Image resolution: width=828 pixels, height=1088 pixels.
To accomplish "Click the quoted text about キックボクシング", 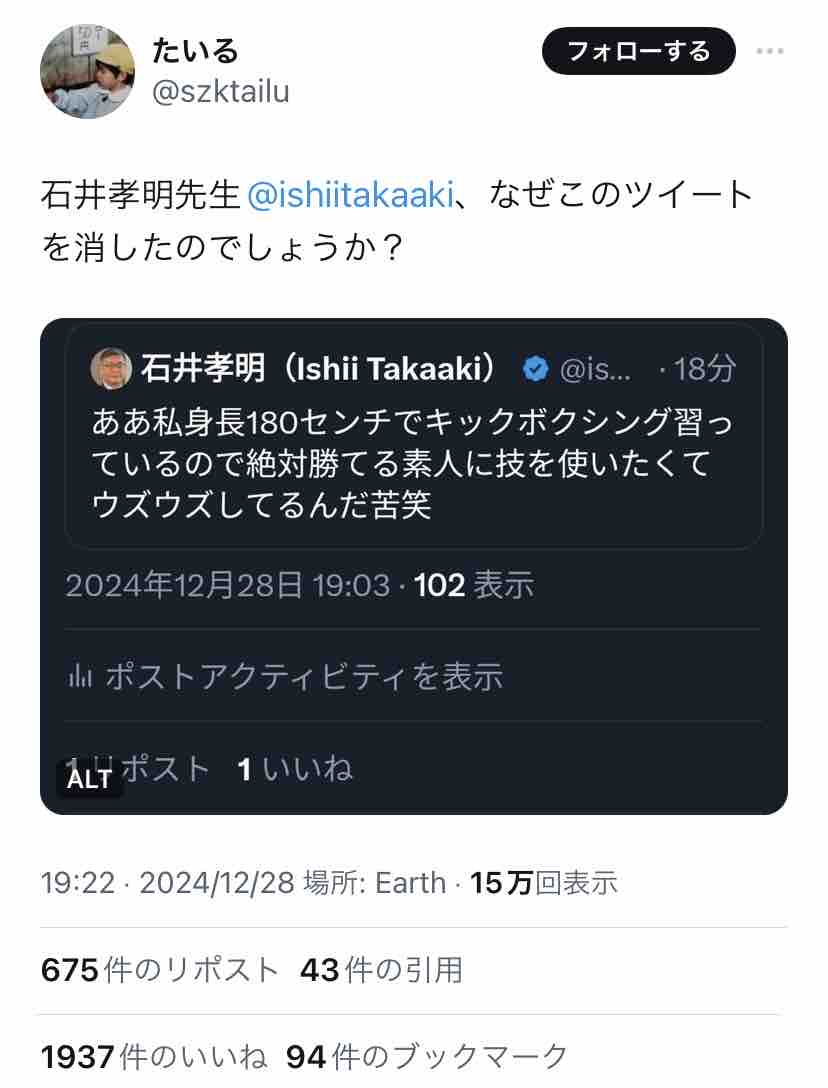I will pos(412,463).
